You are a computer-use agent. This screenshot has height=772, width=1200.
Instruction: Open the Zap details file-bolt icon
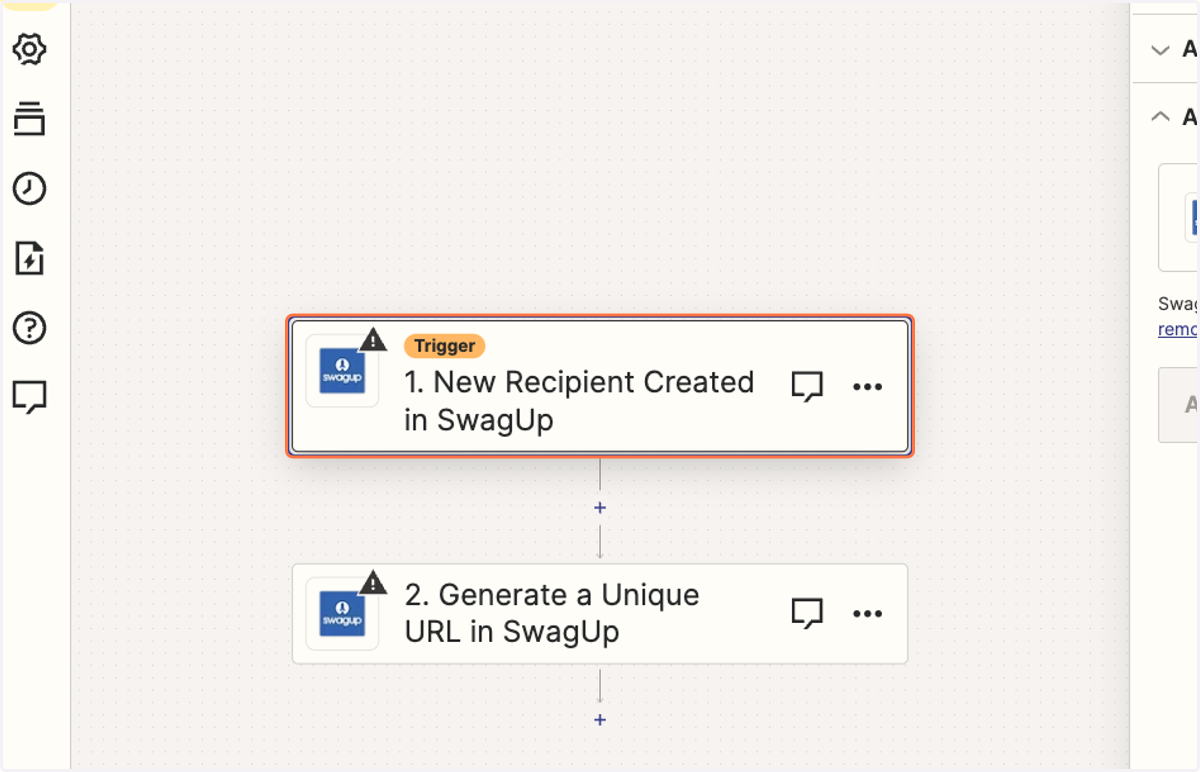[30, 258]
